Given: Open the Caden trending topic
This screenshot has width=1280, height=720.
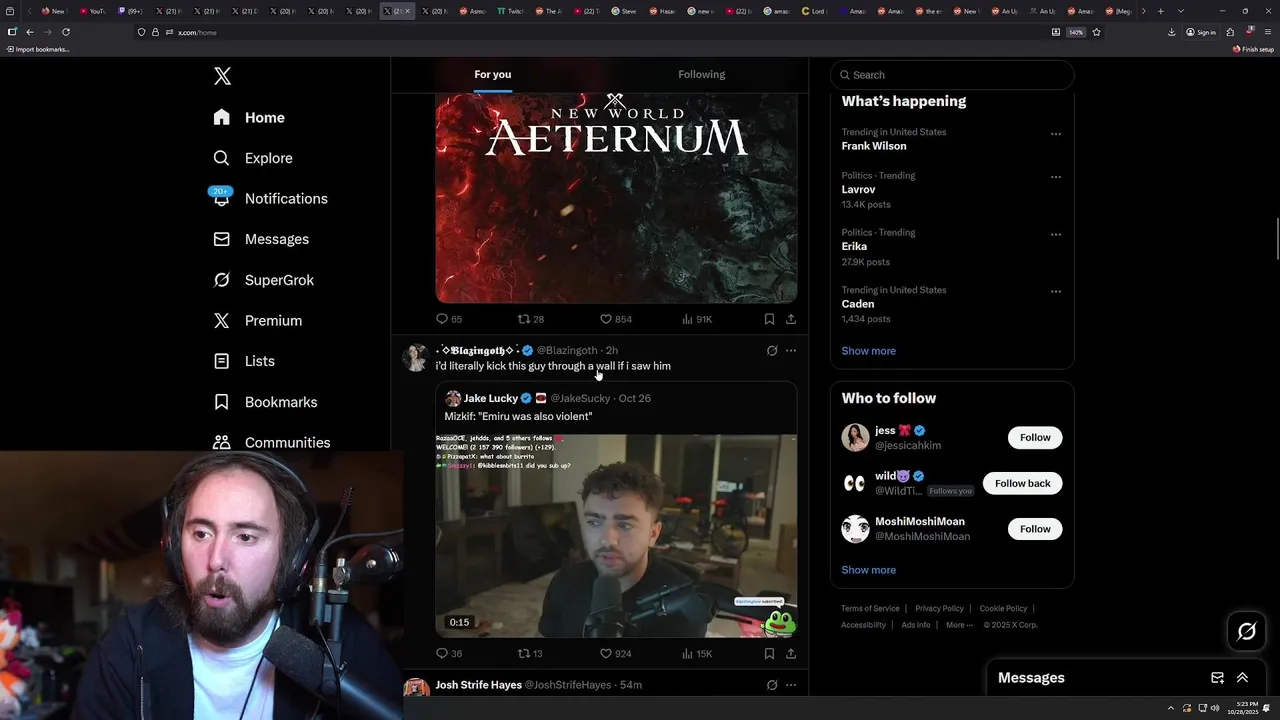Looking at the screenshot, I should point(858,304).
